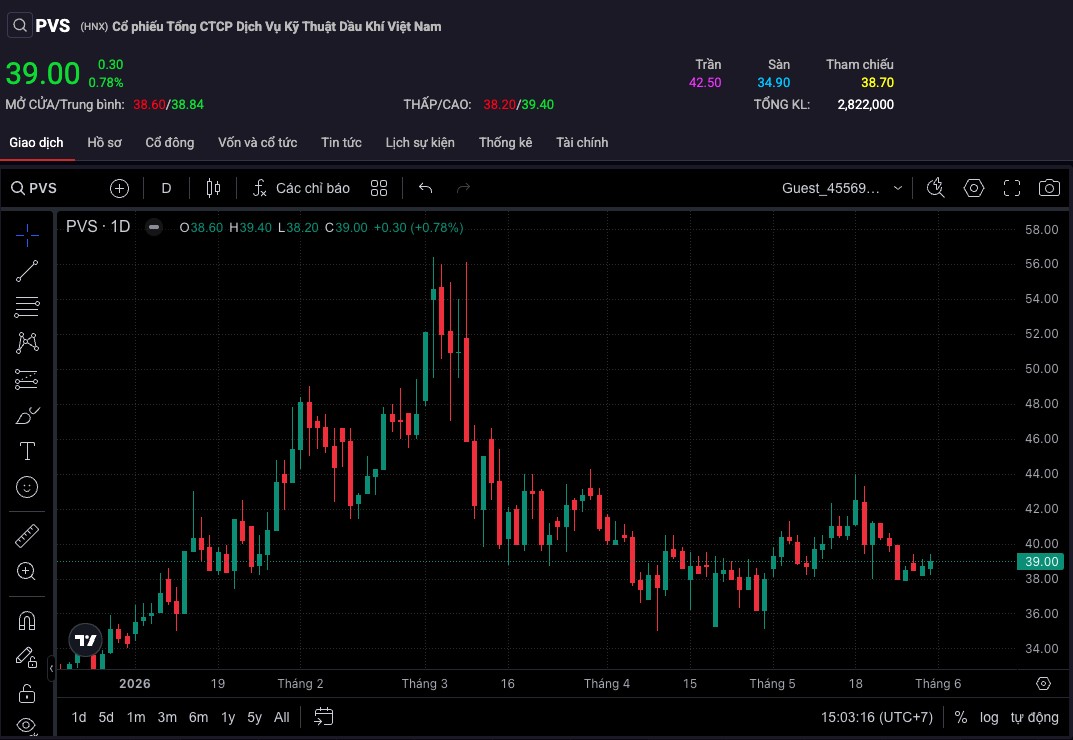Switch to the Tin tức tab
This screenshot has height=740, width=1073.
[341, 142]
